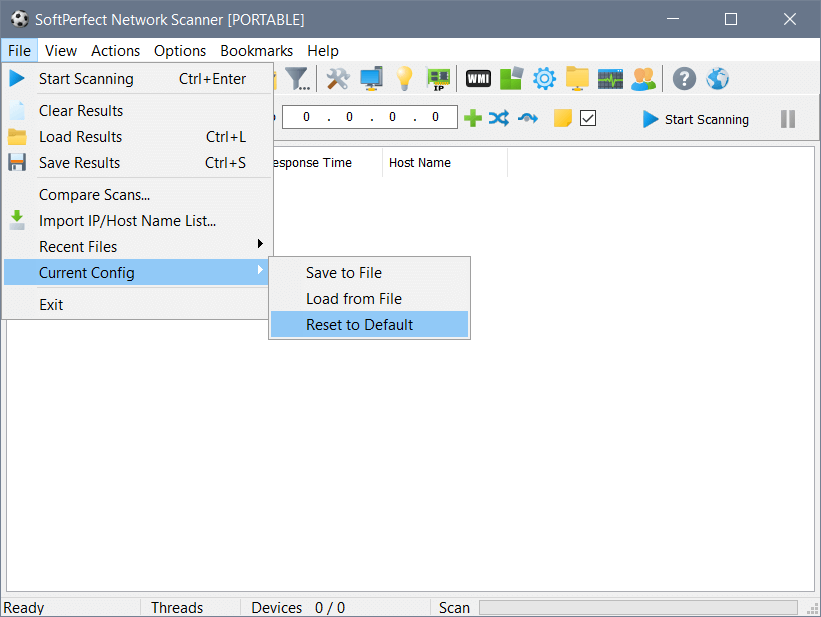Expand the Current Config submenu arrow
Screen dimensions: 821x617
[260, 270]
